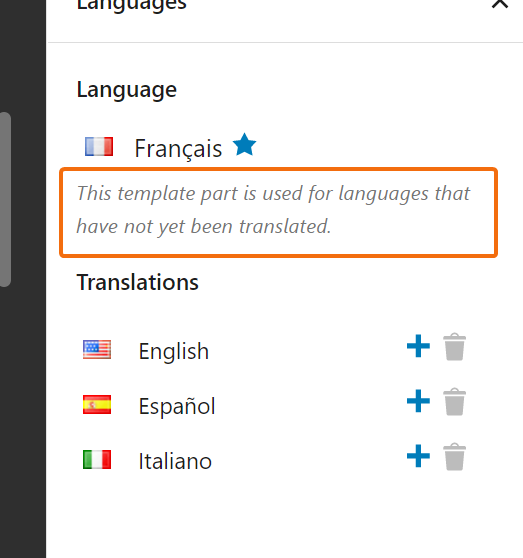
Task: Select the Español translation label
Action: pos(177,406)
